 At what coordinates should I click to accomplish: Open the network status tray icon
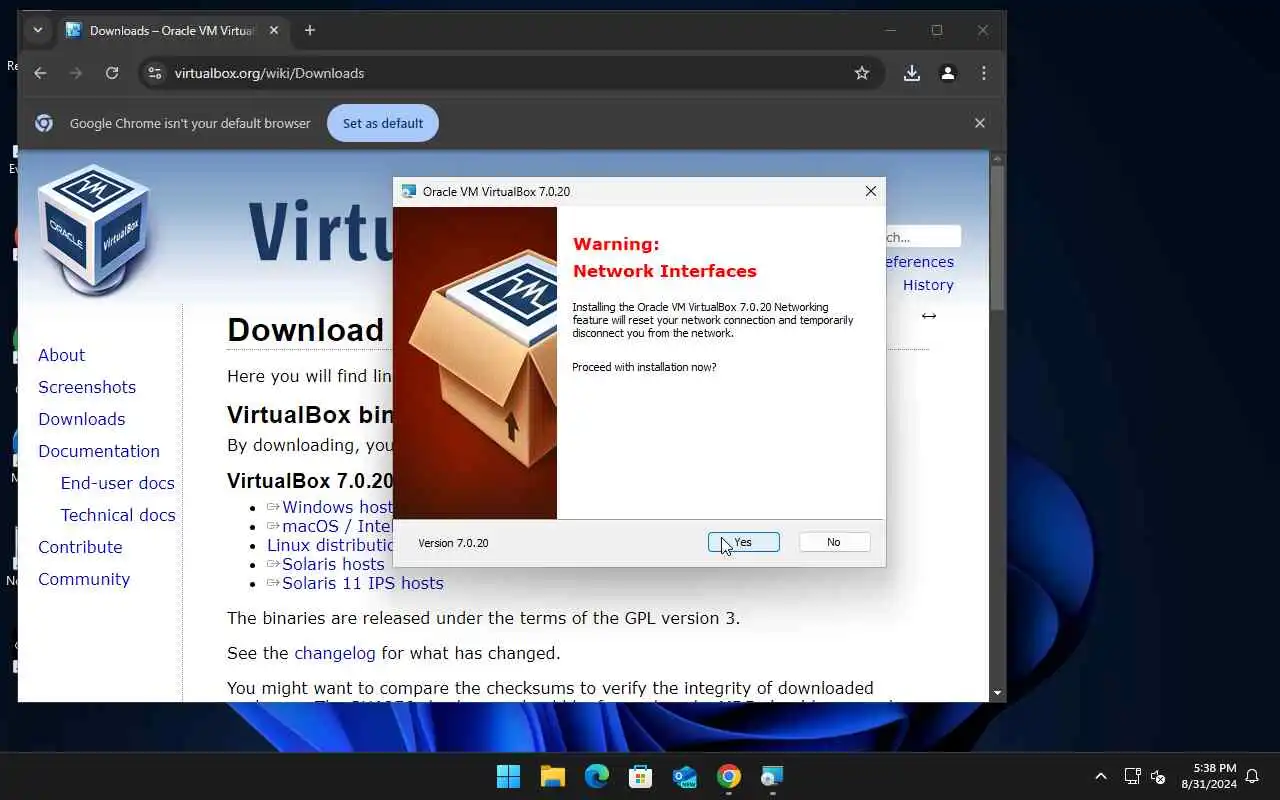pyautogui.click(x=1132, y=776)
